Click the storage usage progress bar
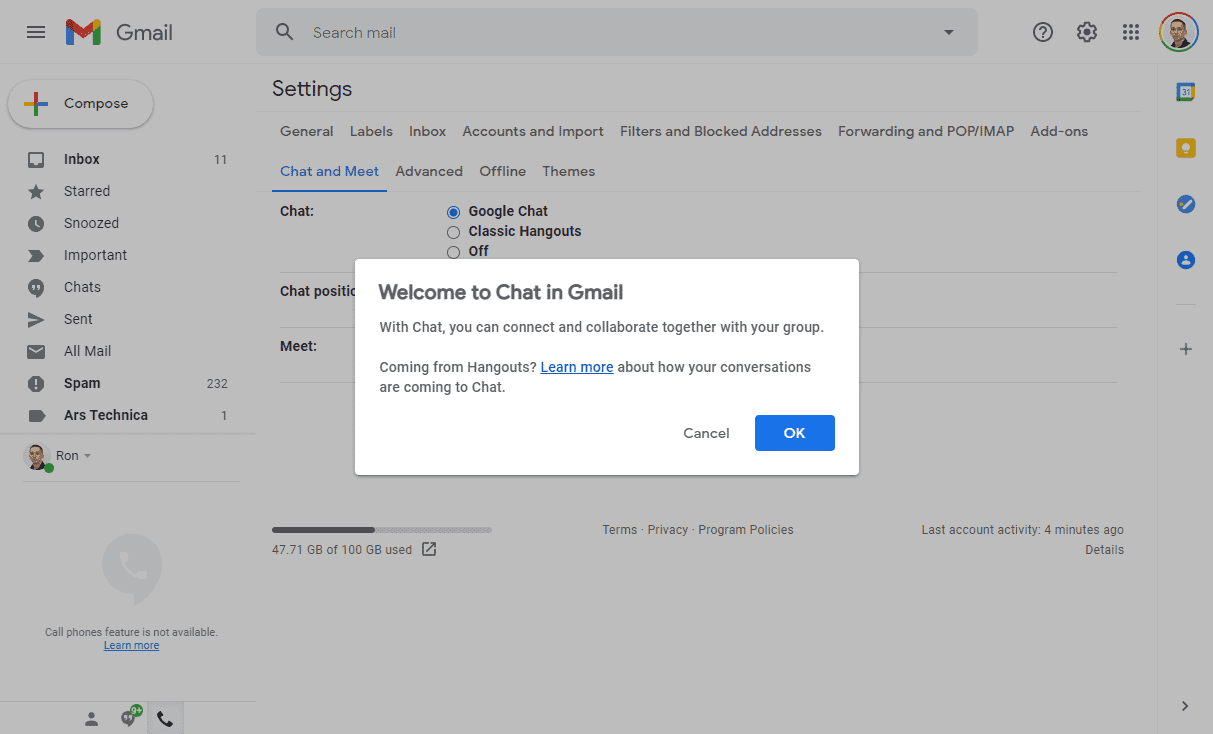Screen dimensions: 1213x734 point(381,529)
